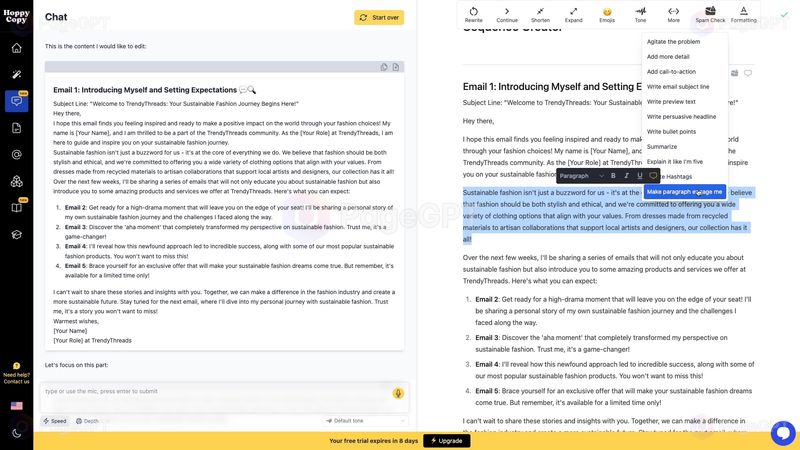Click the Email 5 list item in chat
The image size is (800, 450).
(x=229, y=270)
